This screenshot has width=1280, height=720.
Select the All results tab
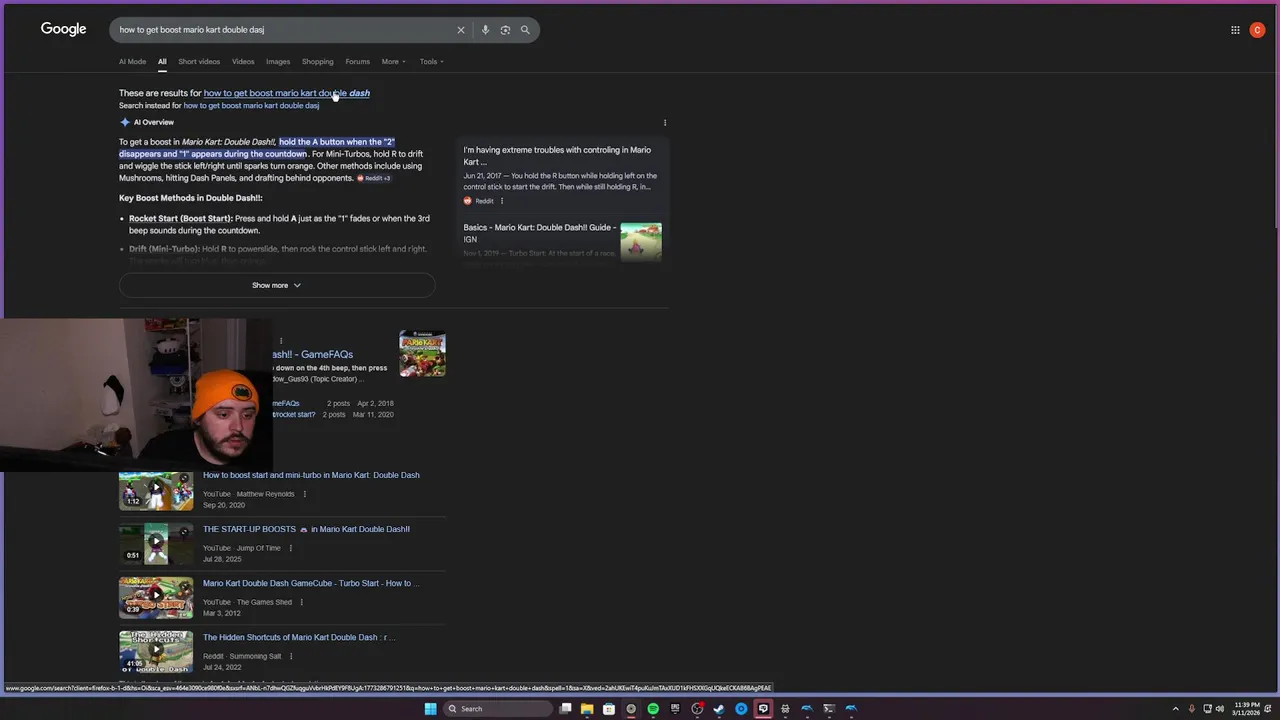pyautogui.click(x=162, y=62)
